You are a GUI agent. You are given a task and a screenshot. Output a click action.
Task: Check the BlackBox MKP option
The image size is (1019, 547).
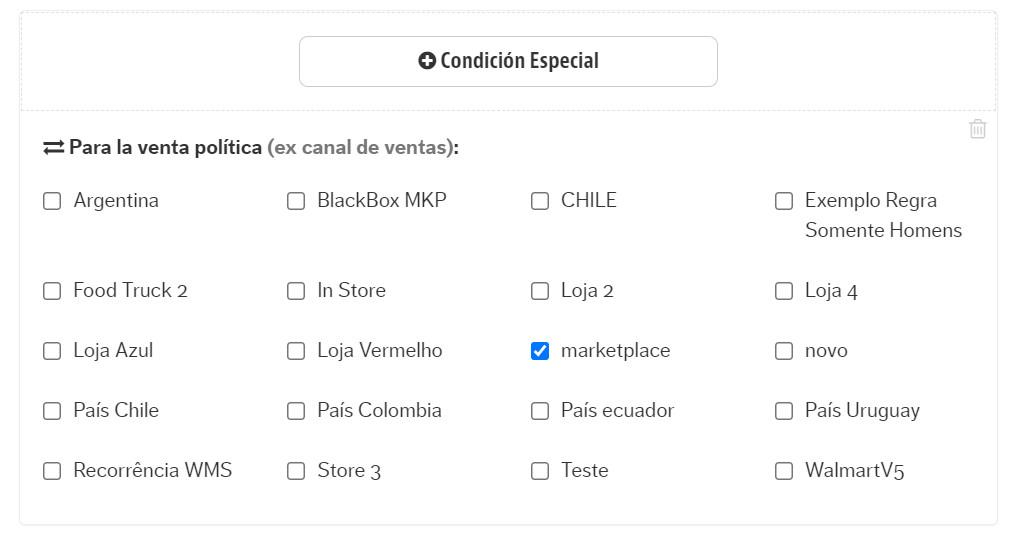[296, 201]
